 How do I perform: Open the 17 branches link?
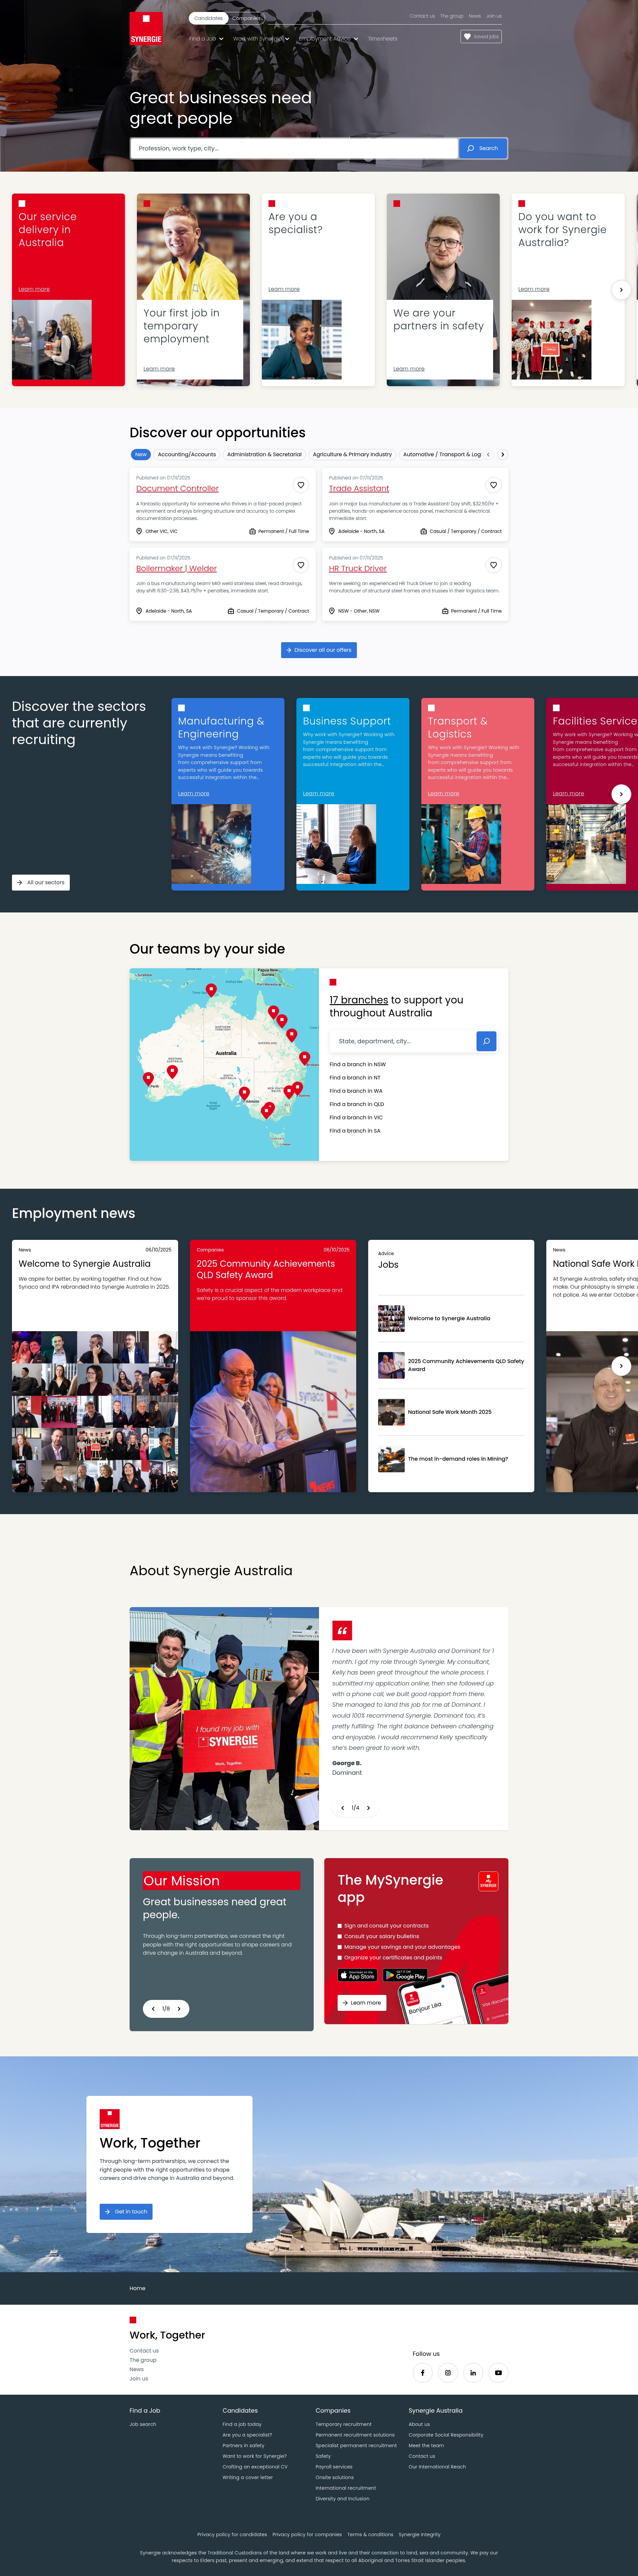pyautogui.click(x=359, y=1000)
